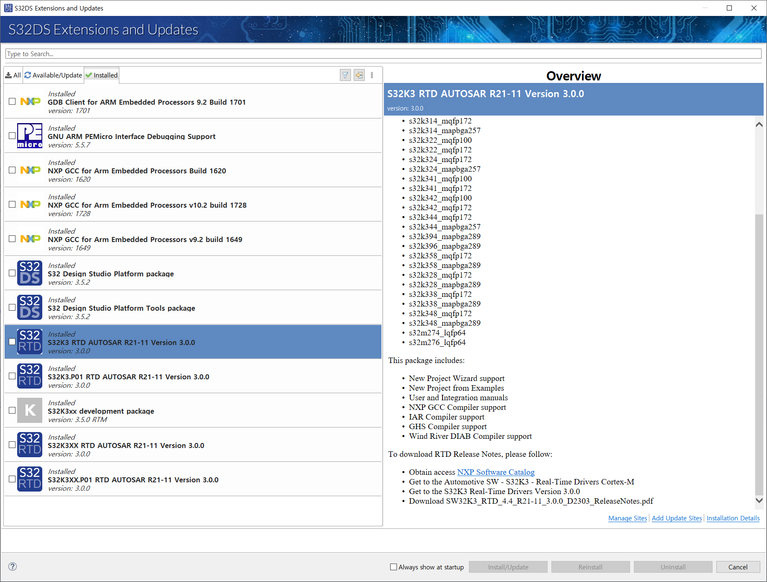Check the GDB Client for ARM checkbox

tap(12, 101)
